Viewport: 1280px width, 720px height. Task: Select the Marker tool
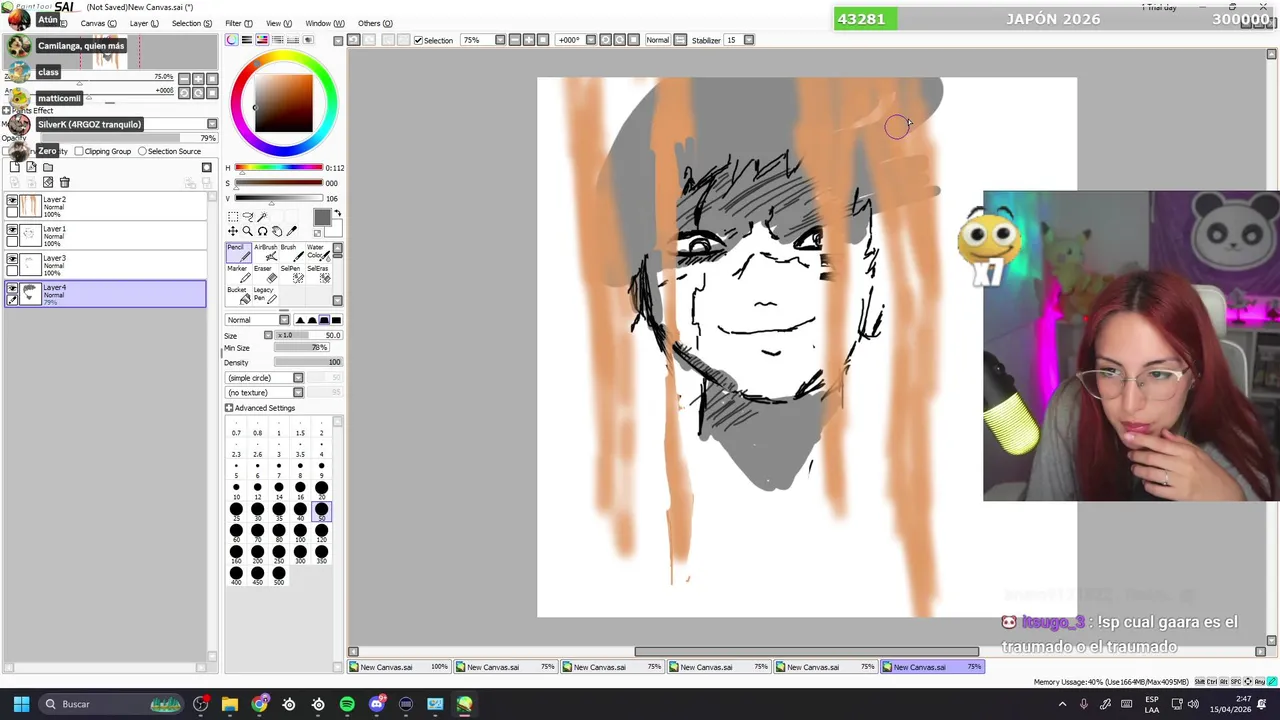pyautogui.click(x=237, y=274)
